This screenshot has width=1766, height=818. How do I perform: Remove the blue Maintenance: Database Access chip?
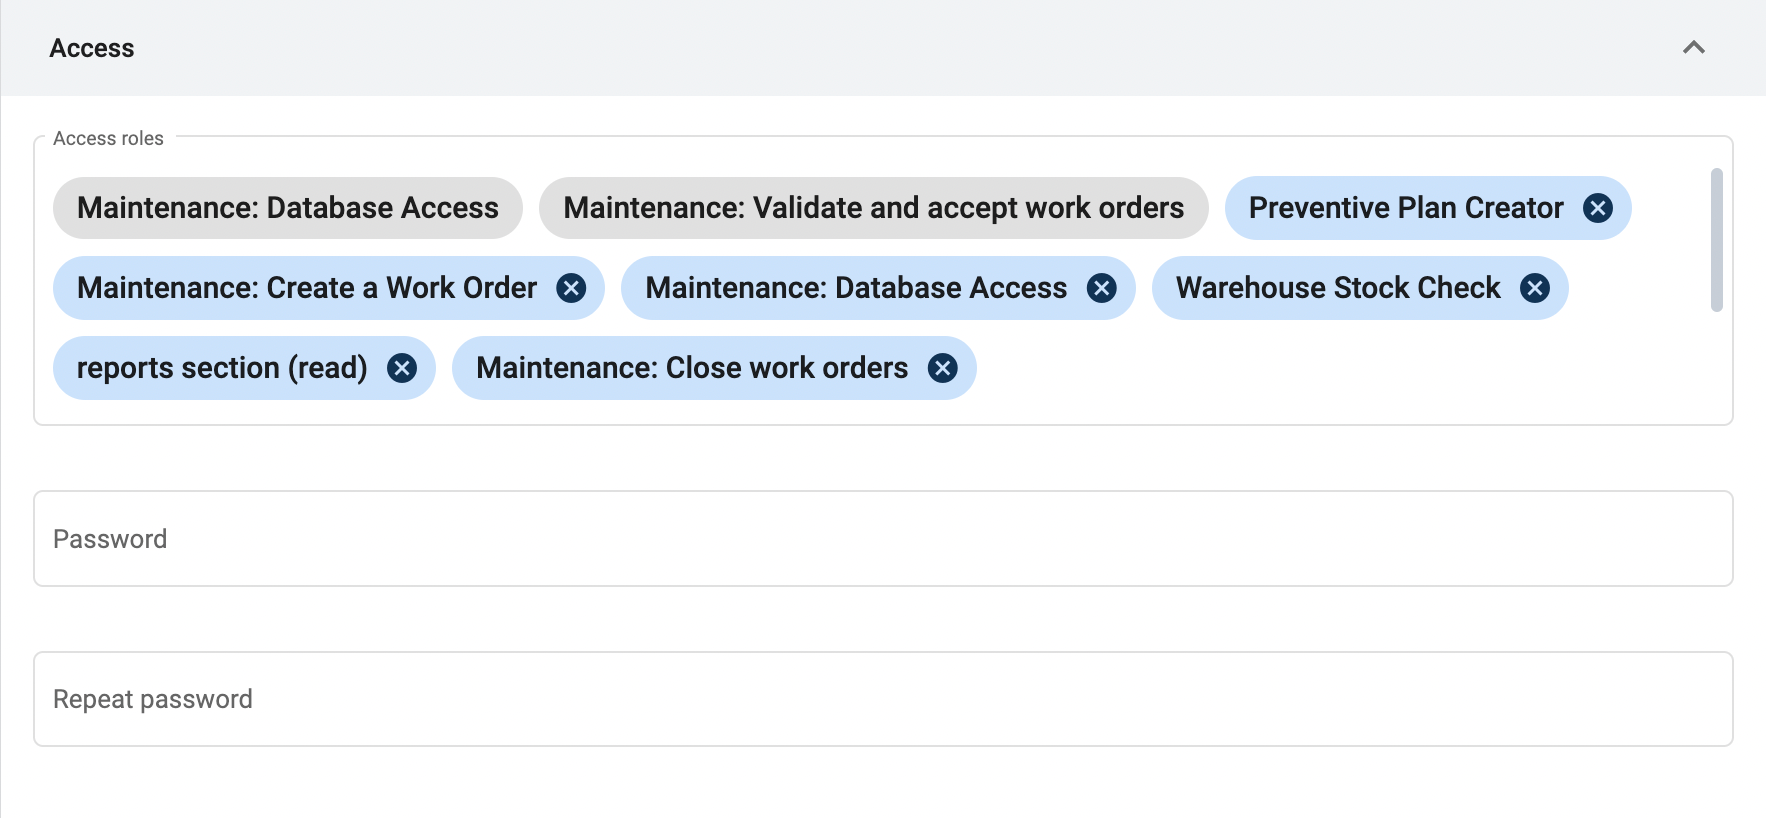click(x=1102, y=288)
